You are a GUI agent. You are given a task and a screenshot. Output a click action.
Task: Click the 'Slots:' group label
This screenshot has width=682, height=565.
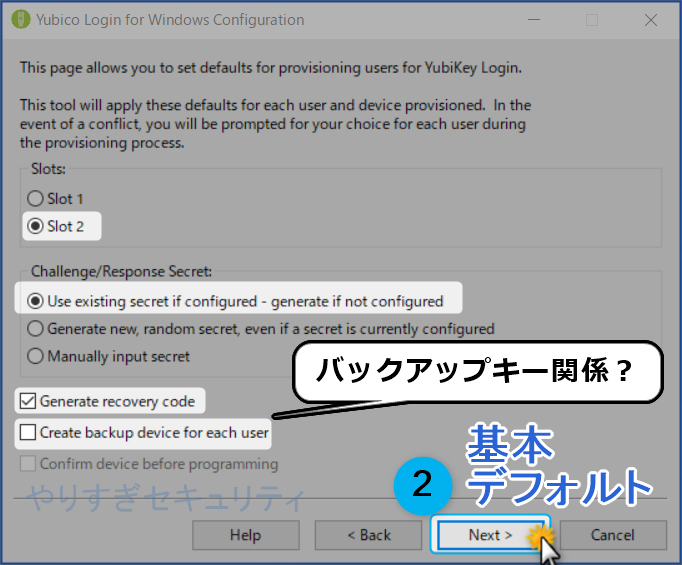48,169
